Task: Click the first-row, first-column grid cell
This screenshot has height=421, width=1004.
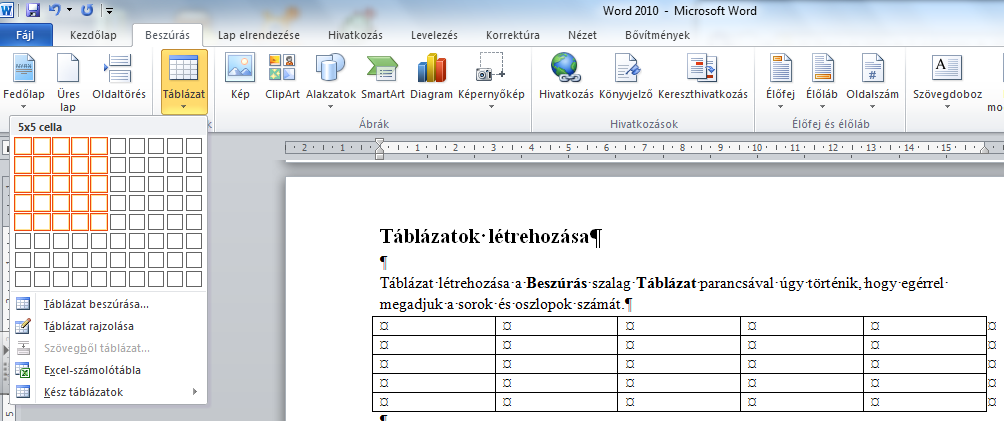Action: (x=23, y=146)
